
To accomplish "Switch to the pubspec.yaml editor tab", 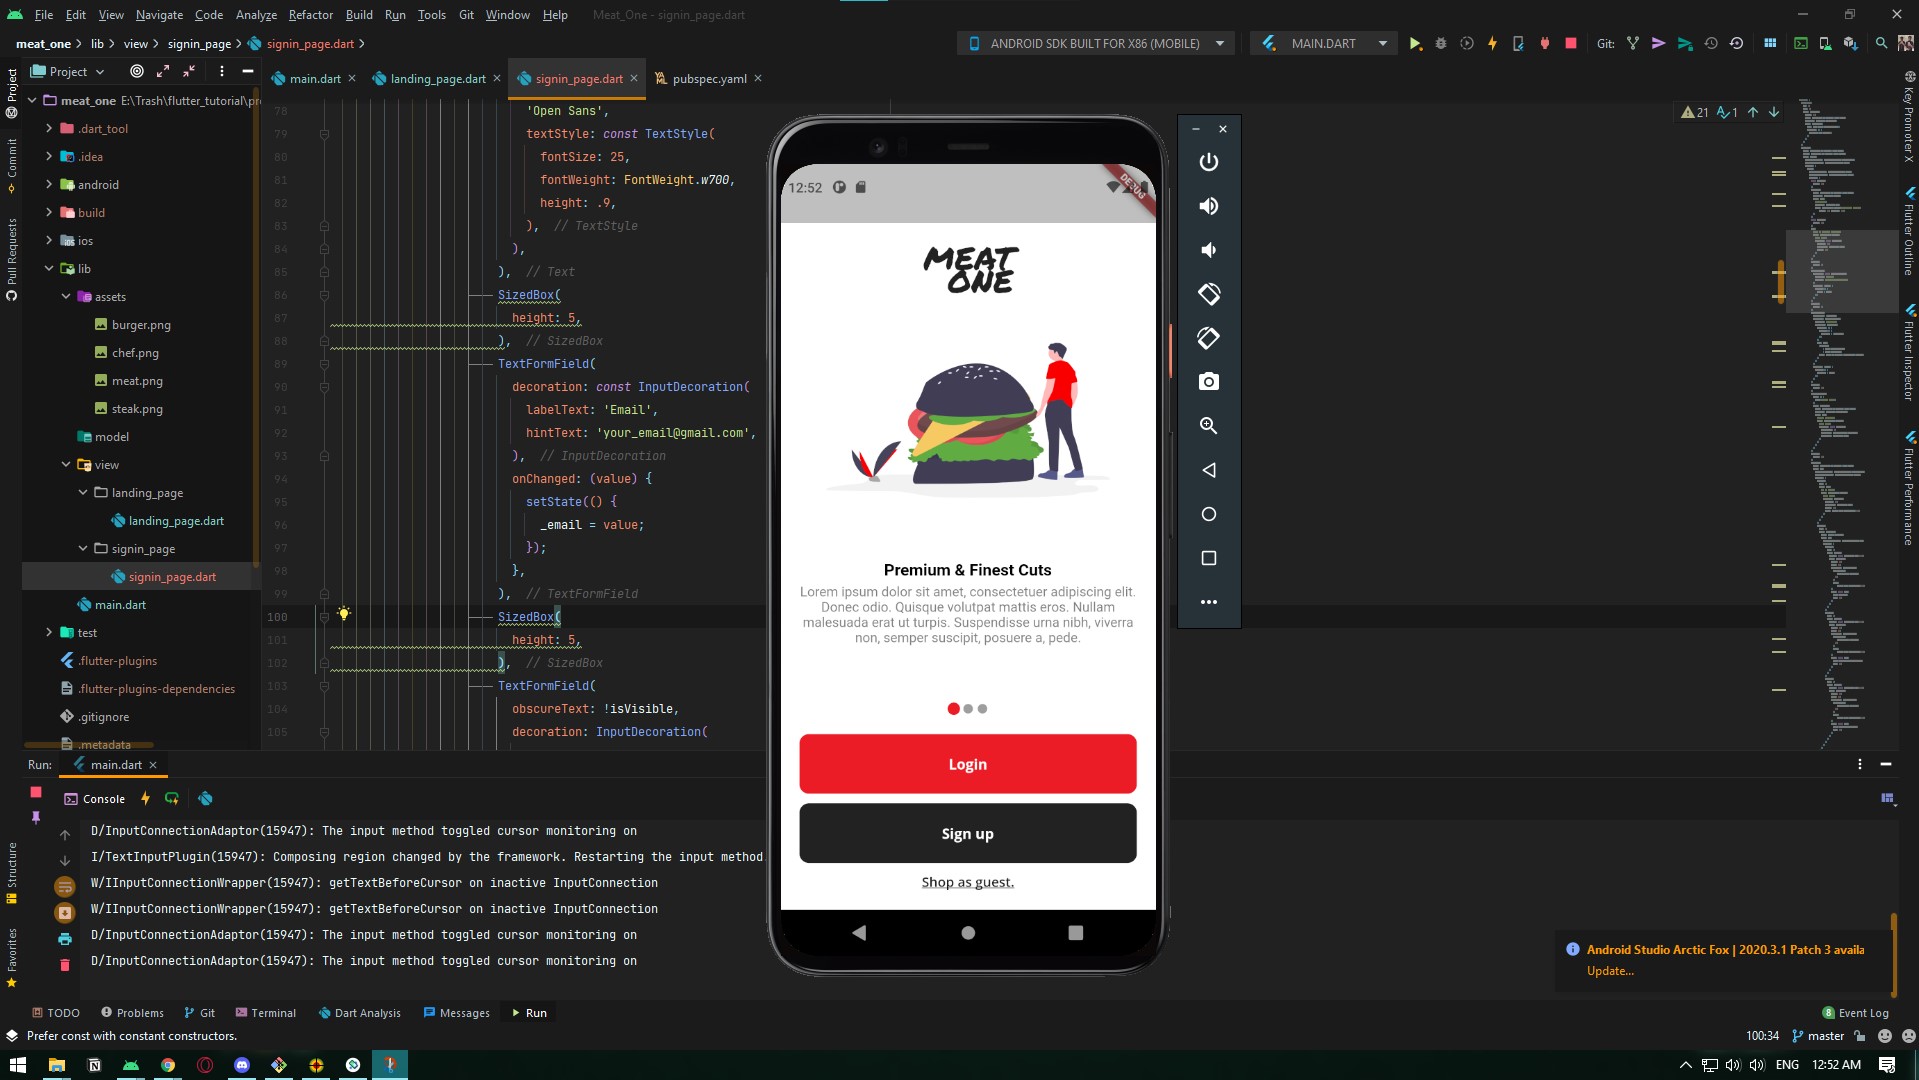I will (x=708, y=78).
